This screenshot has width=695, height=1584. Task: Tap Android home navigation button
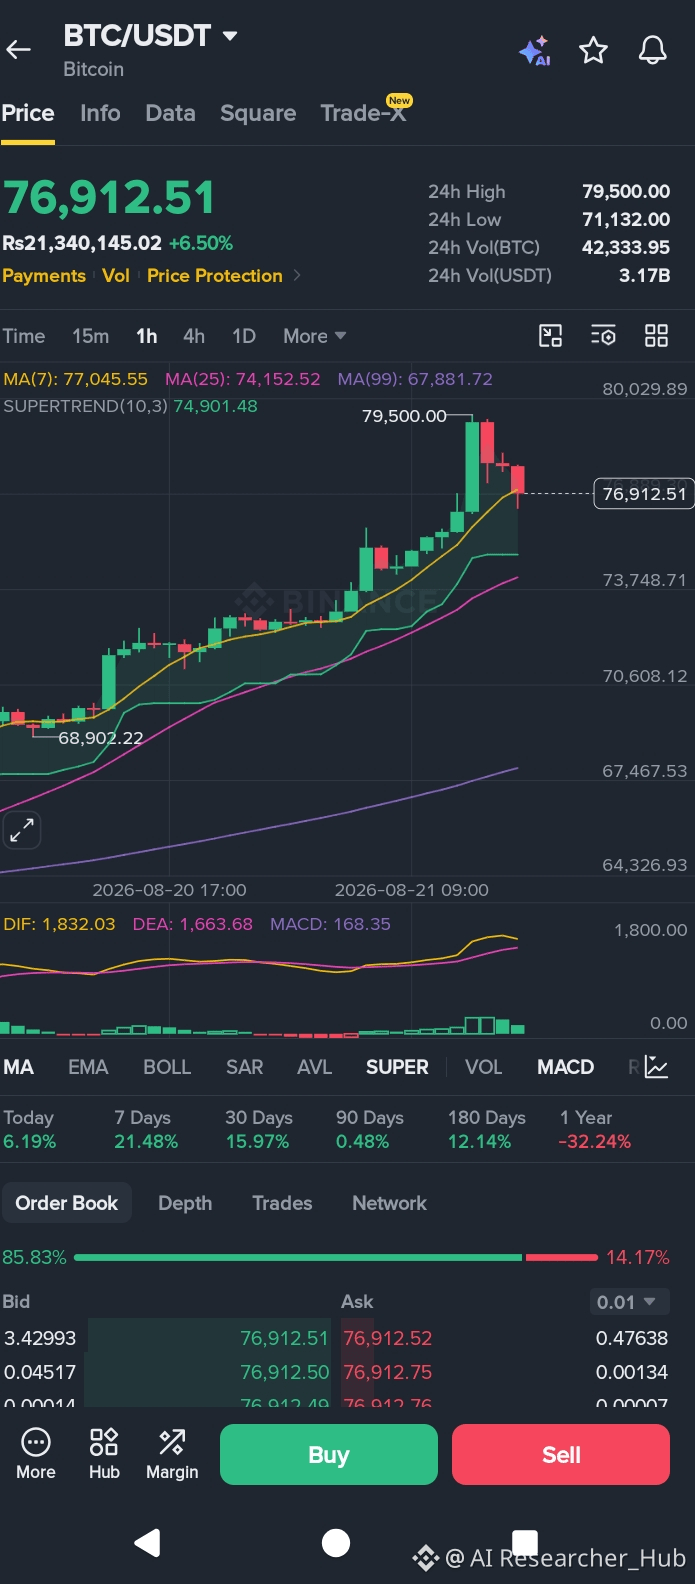point(336,1543)
